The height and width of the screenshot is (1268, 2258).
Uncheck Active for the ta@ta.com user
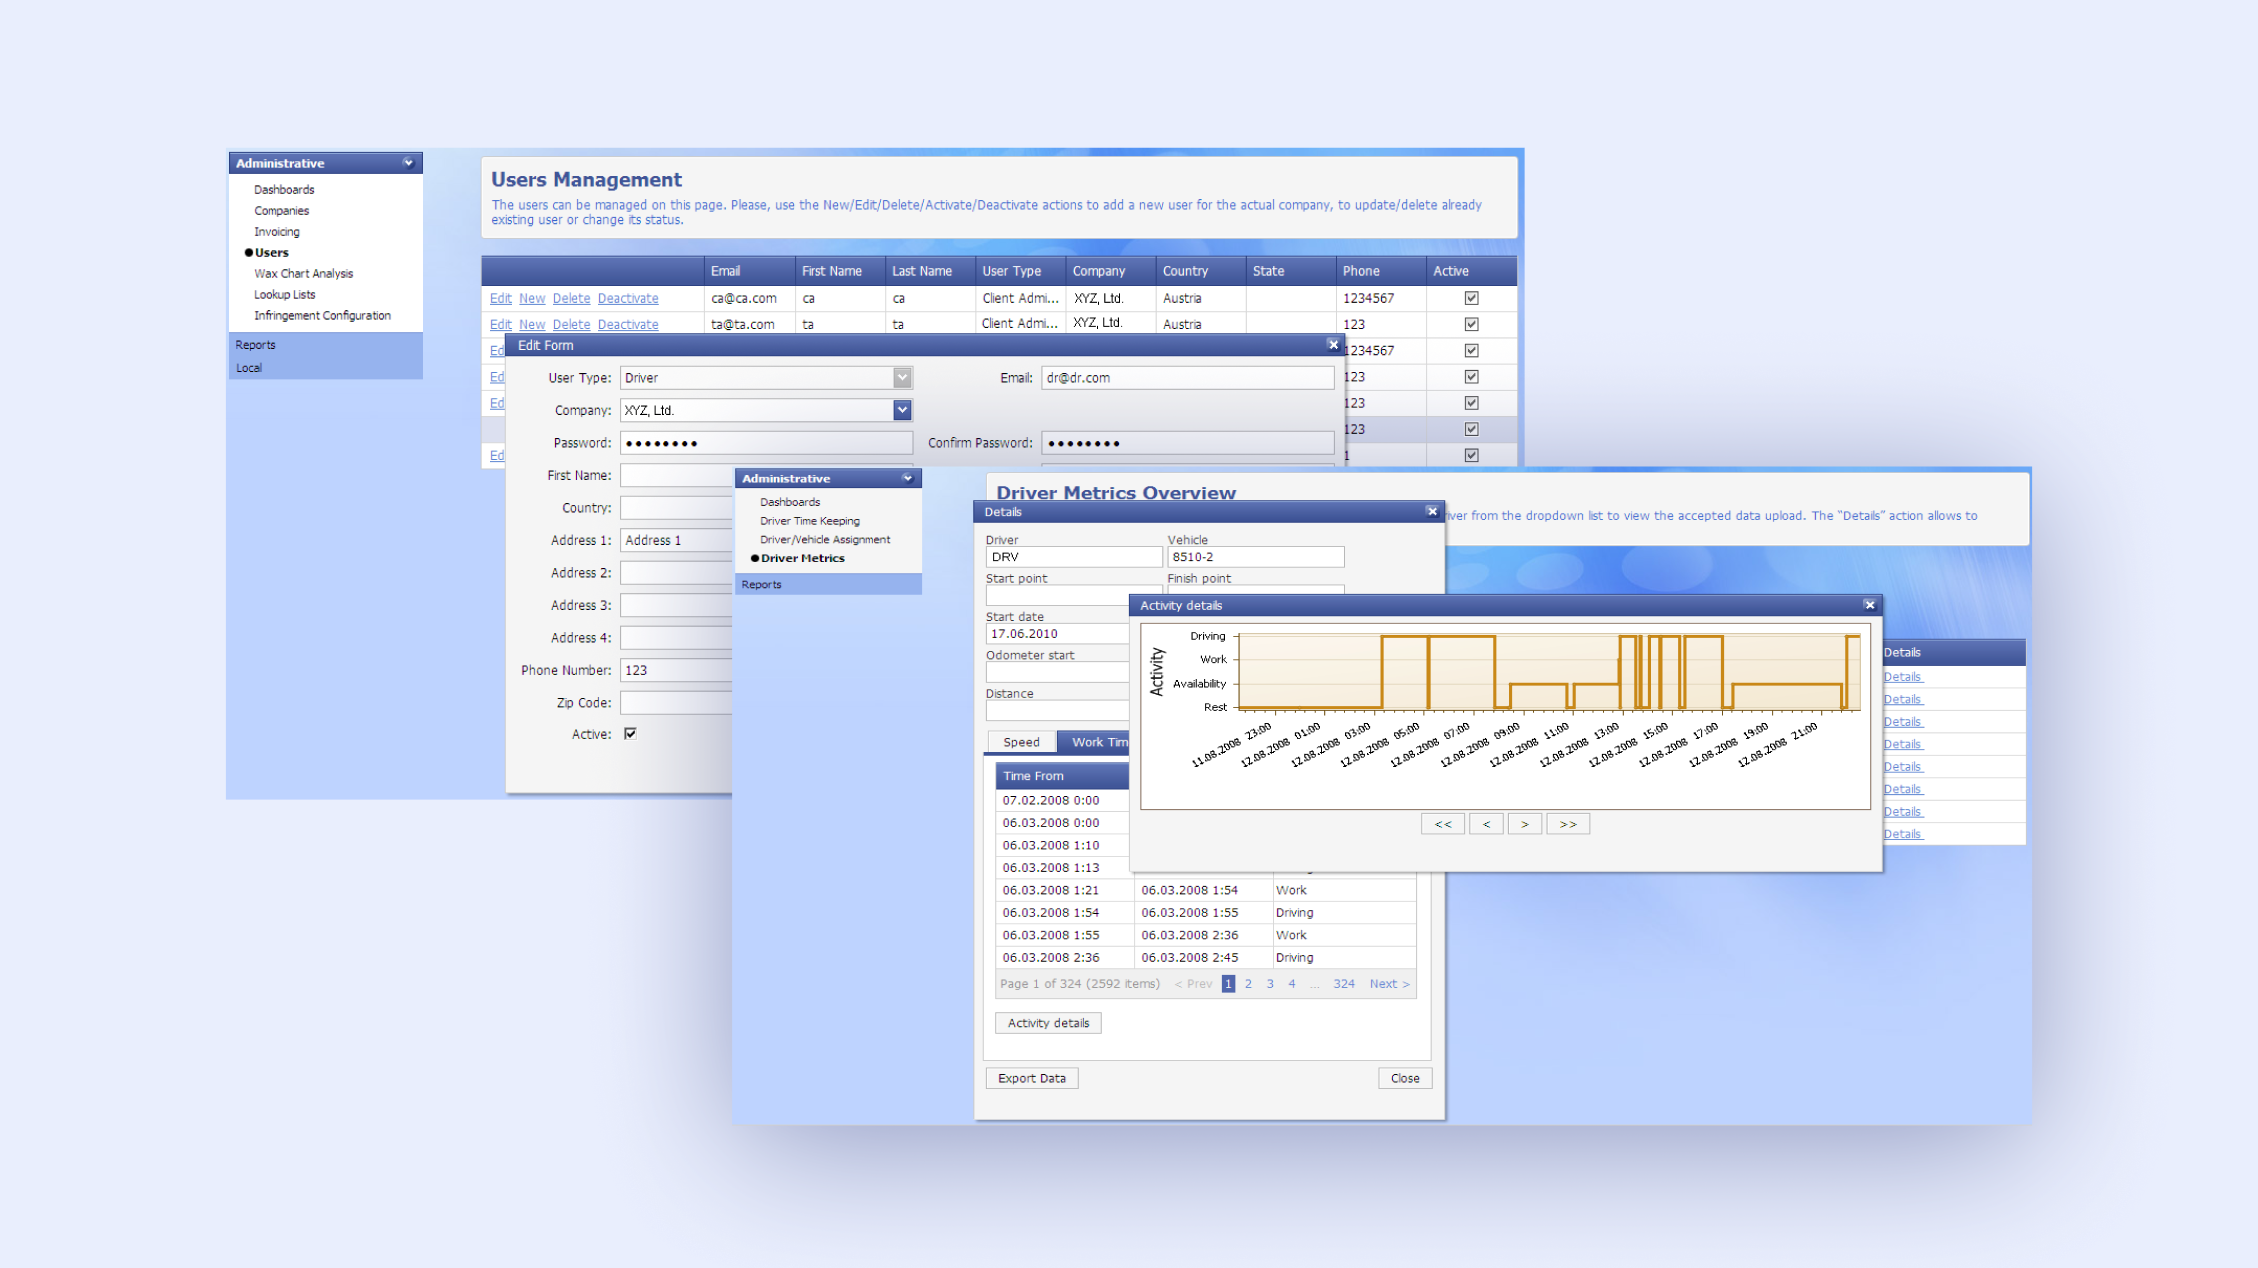pos(1470,323)
